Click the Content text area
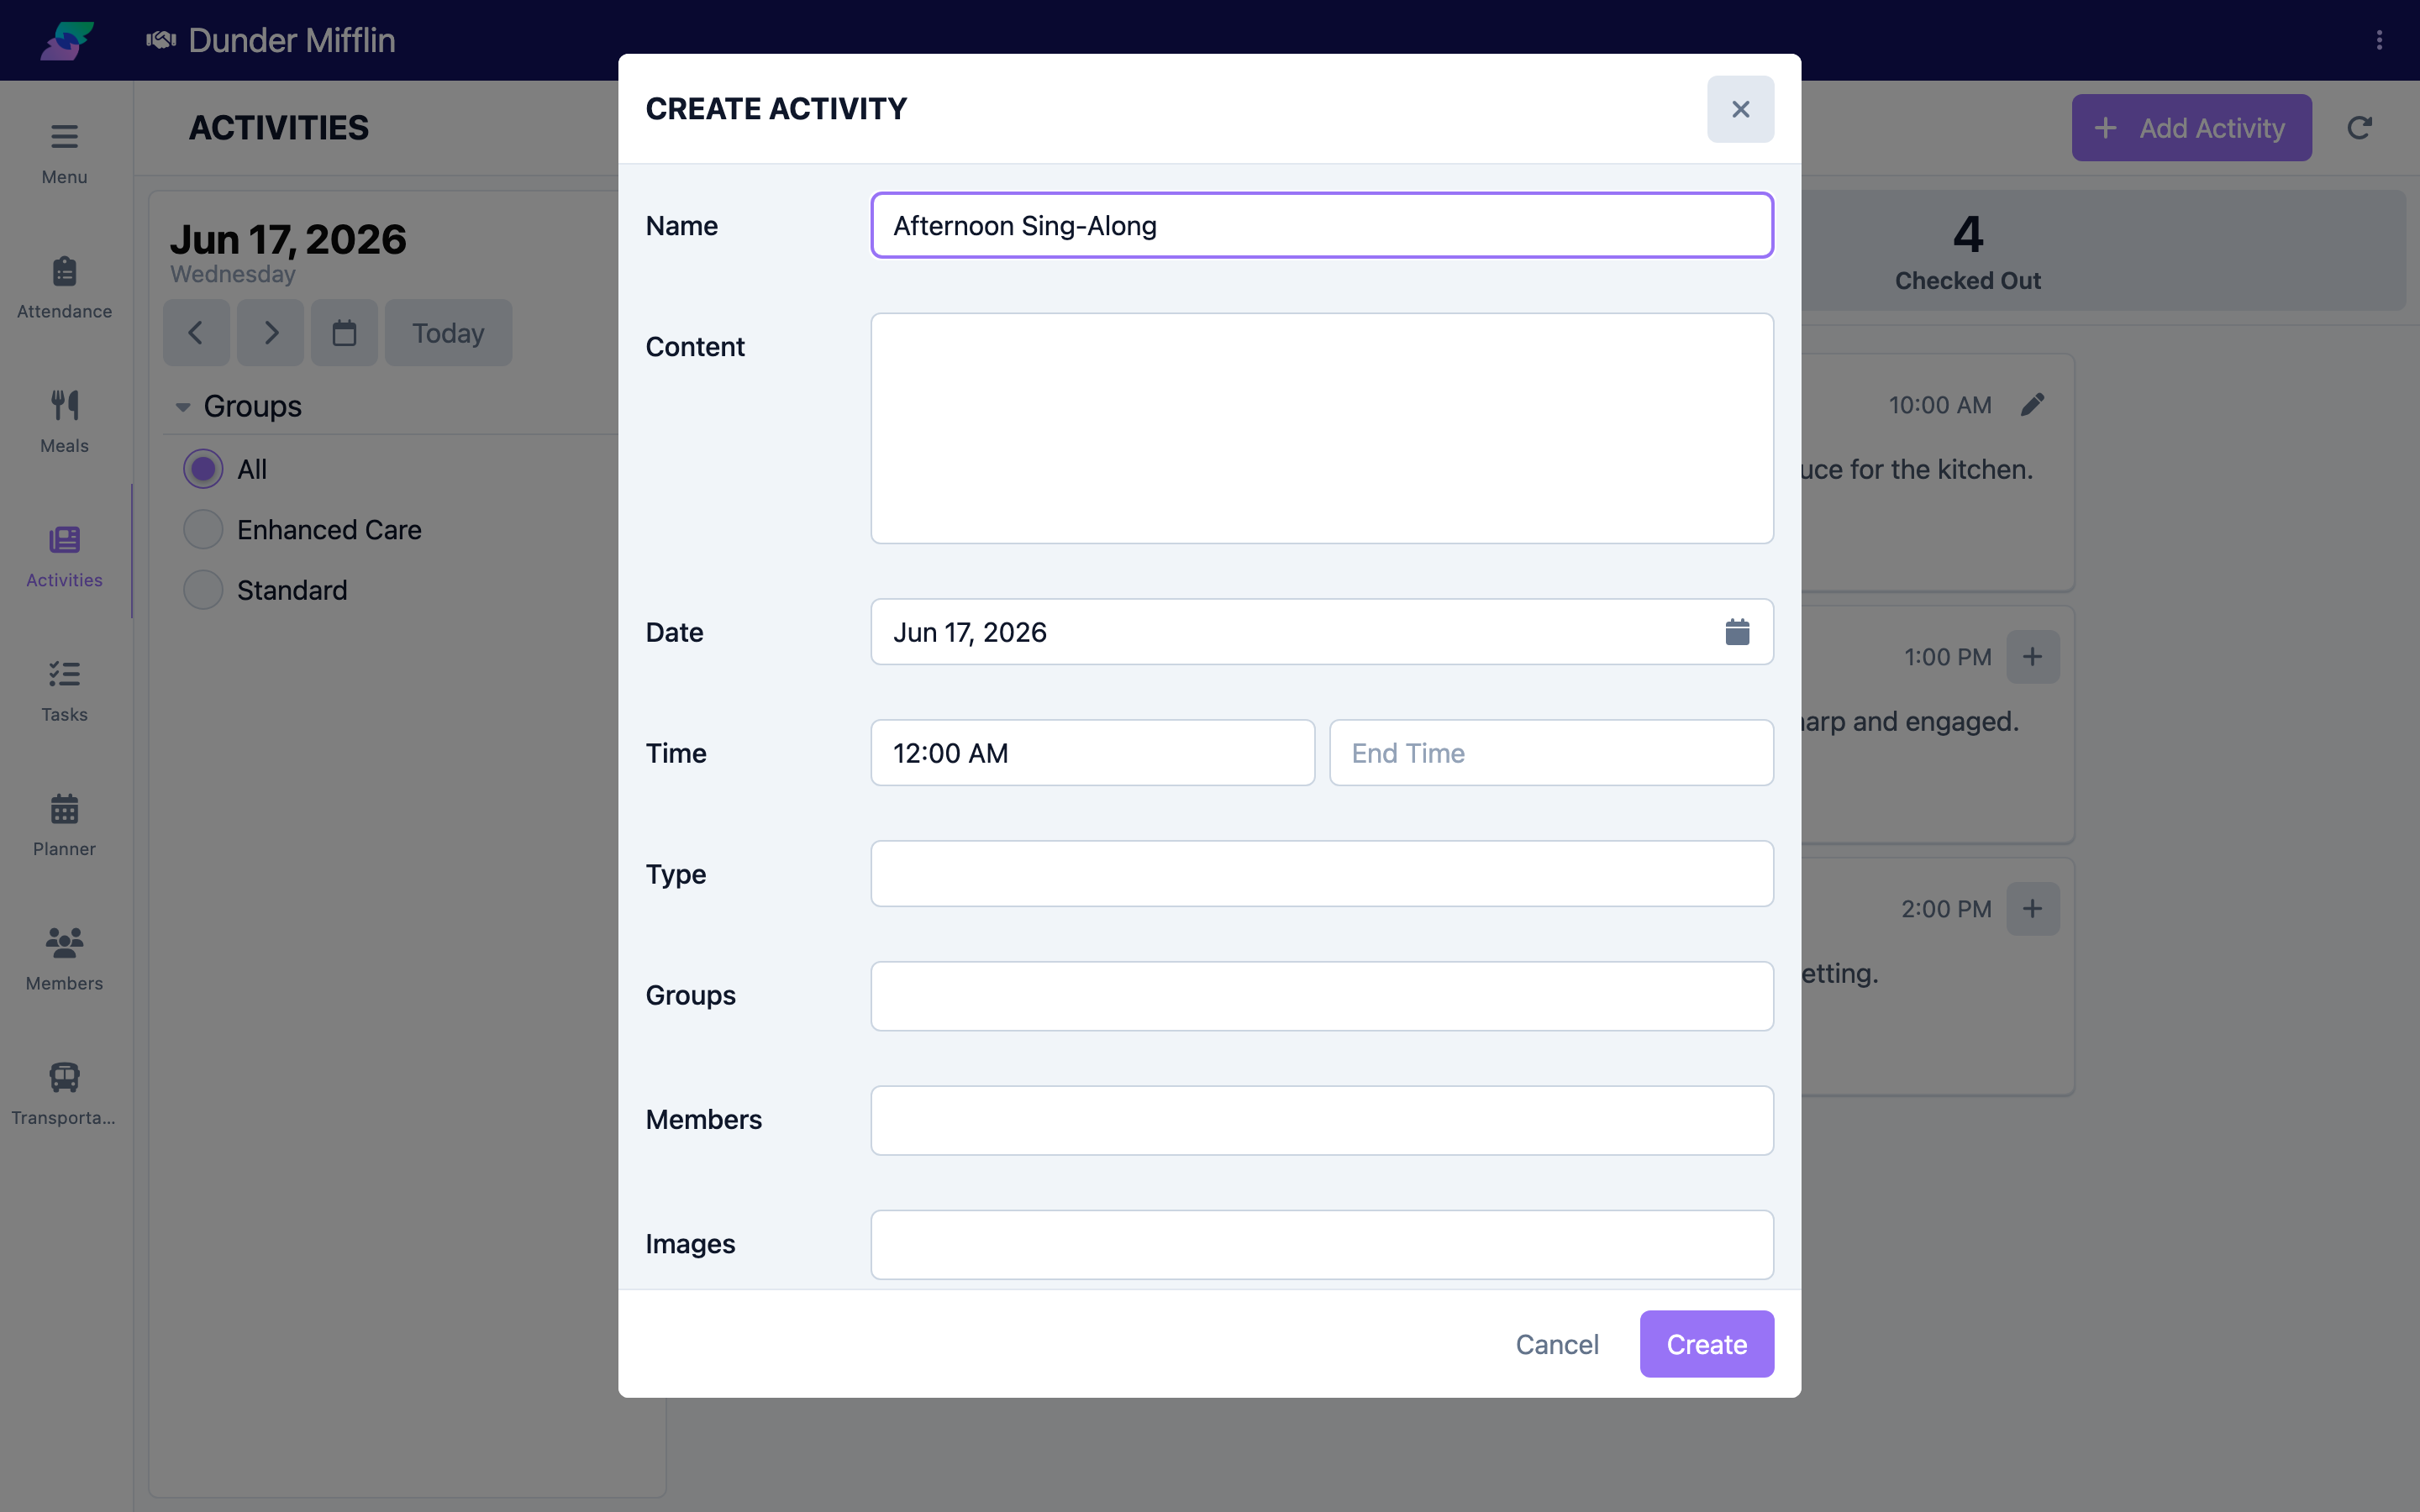 tap(1322, 429)
